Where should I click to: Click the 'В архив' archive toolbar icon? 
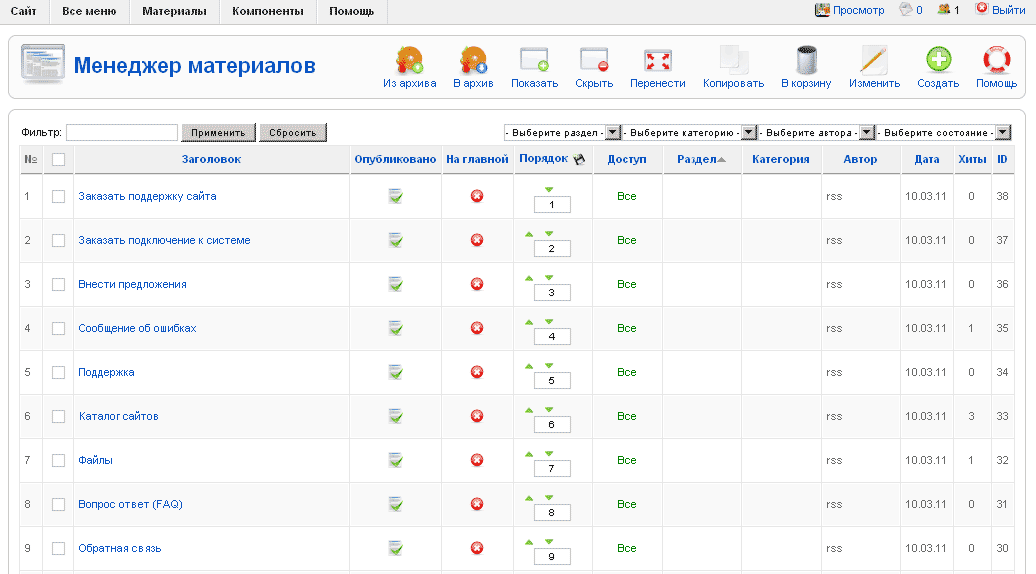(472, 61)
